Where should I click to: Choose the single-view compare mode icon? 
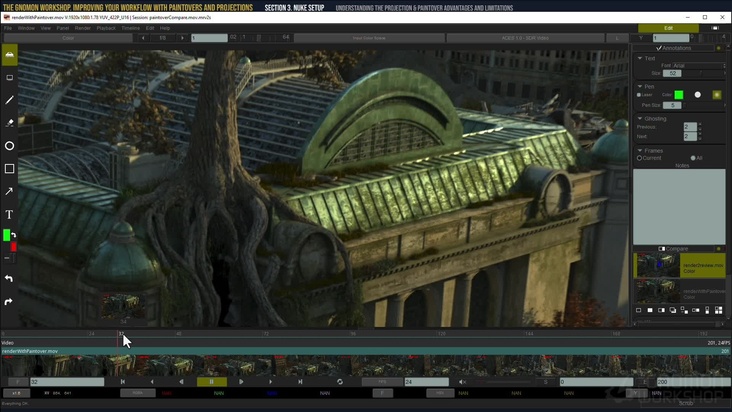coord(639,310)
